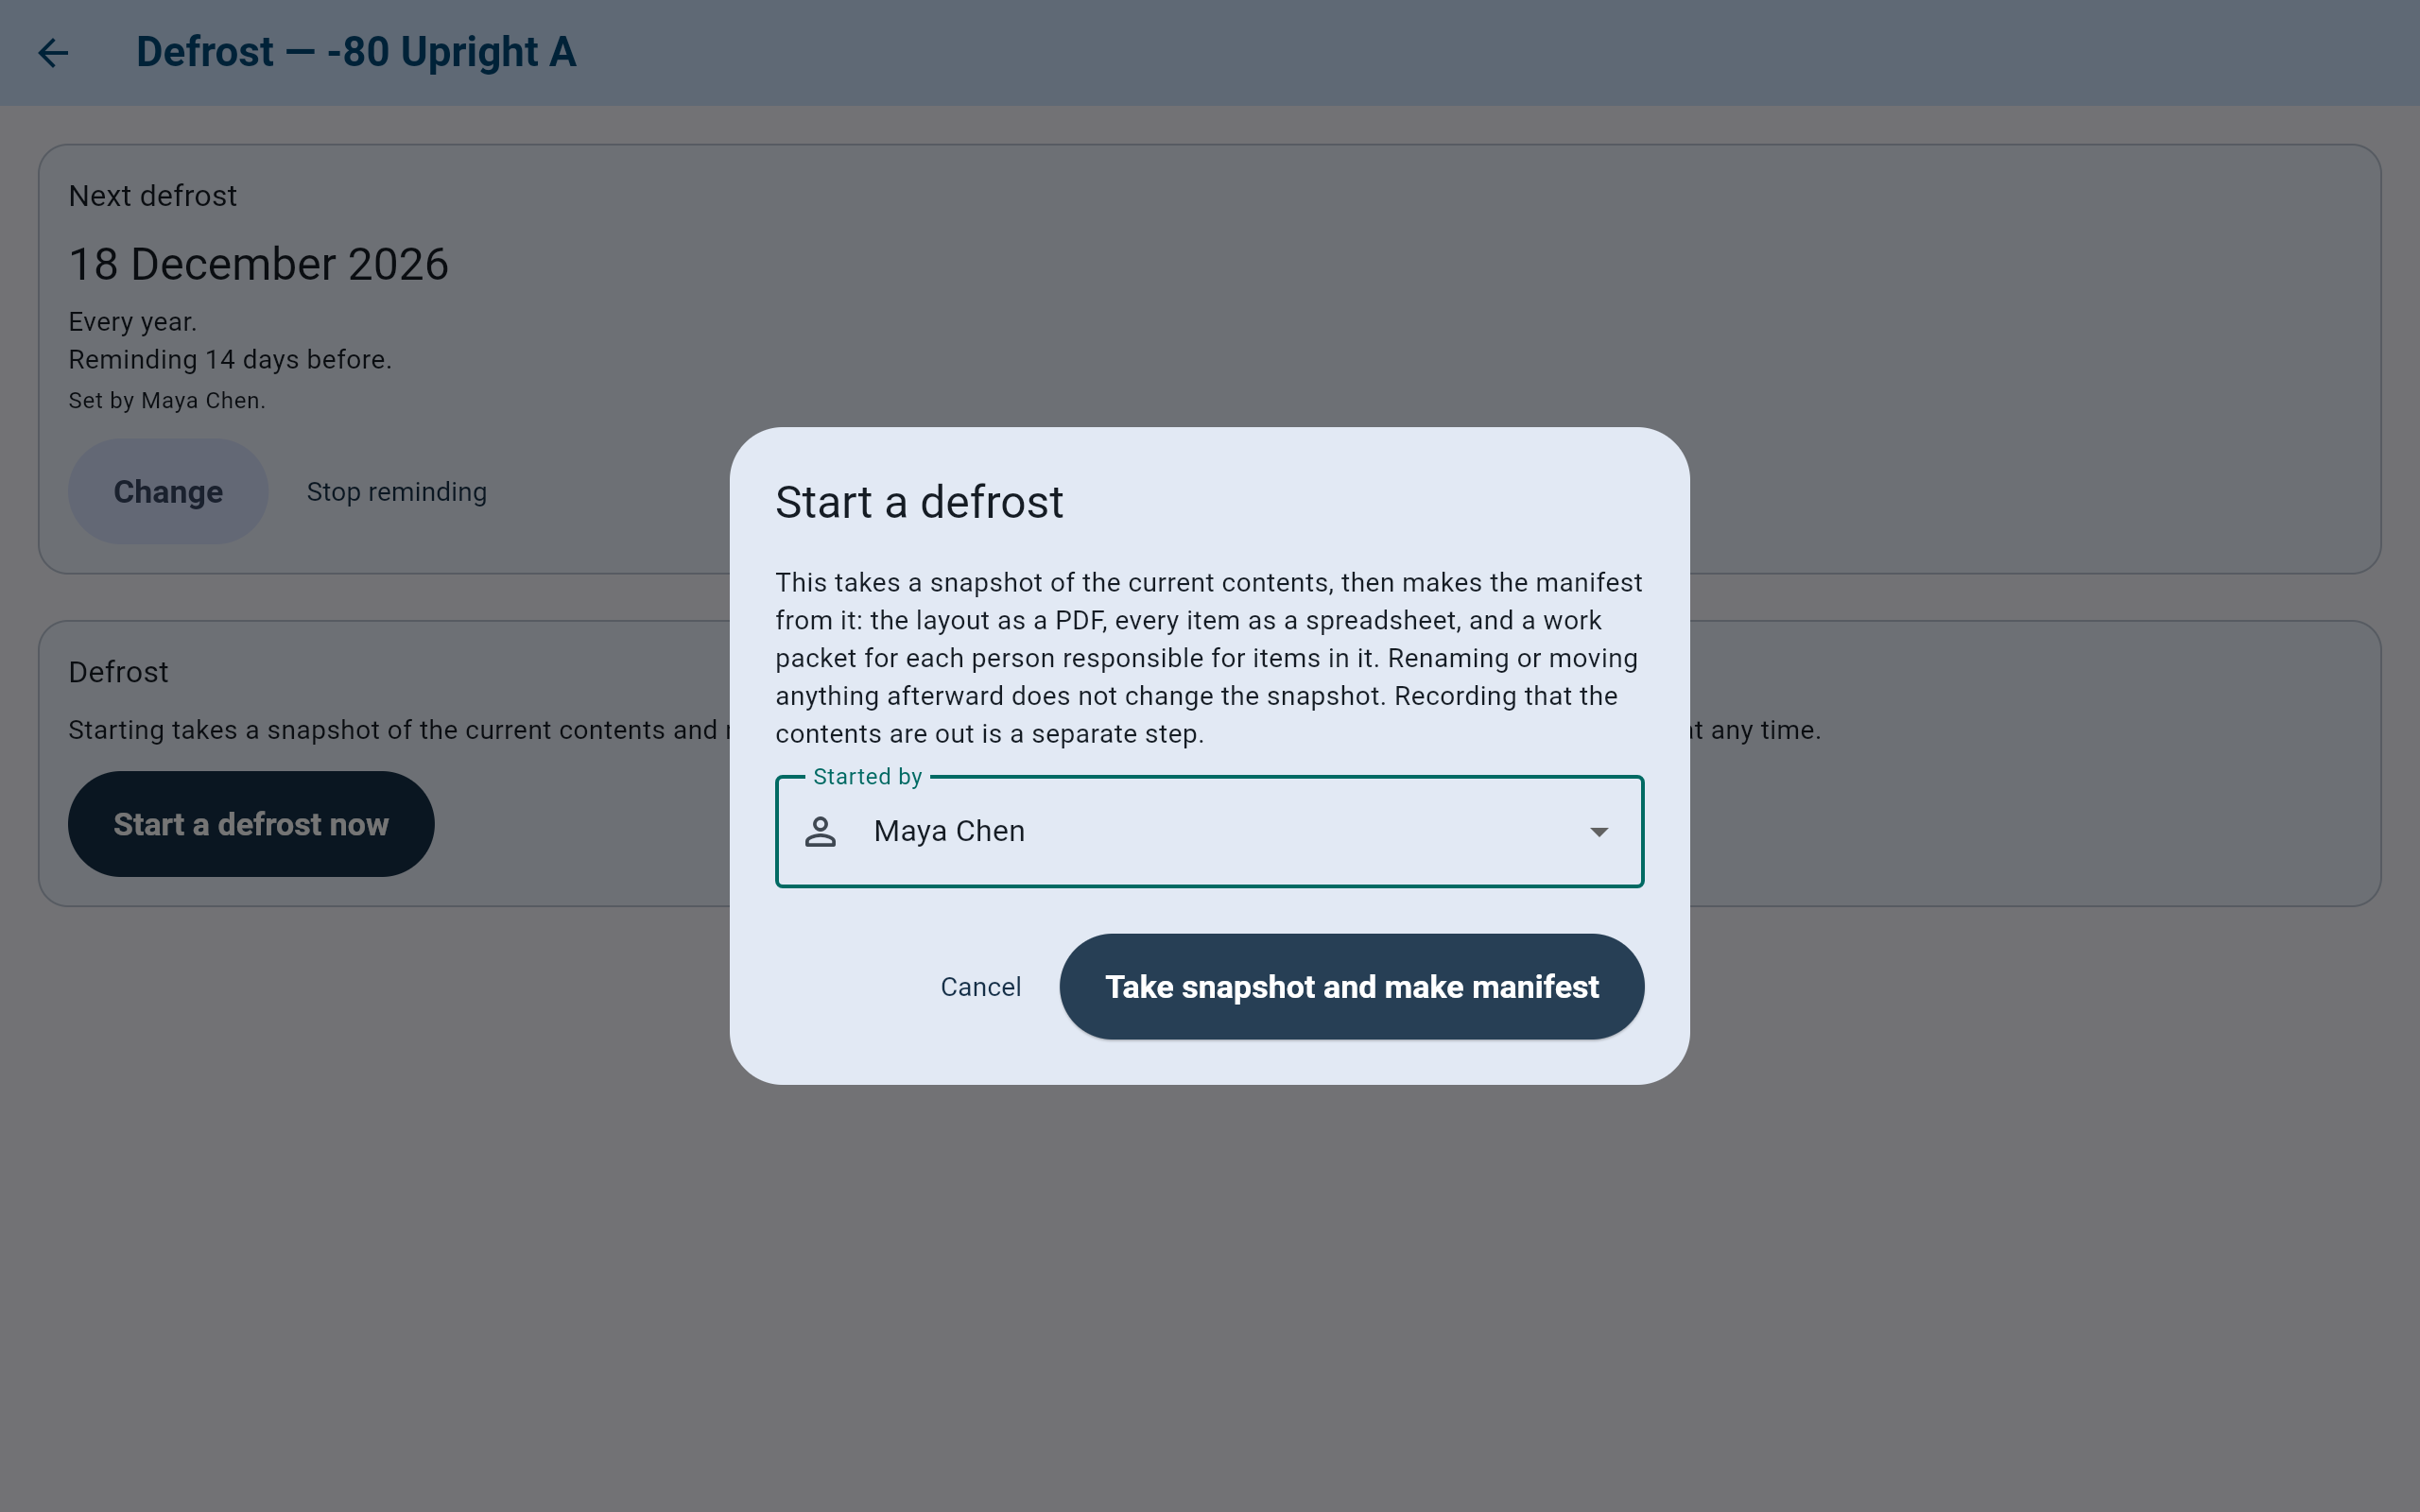
Task: Select the Maya Chen value in Started by
Action: tap(949, 831)
